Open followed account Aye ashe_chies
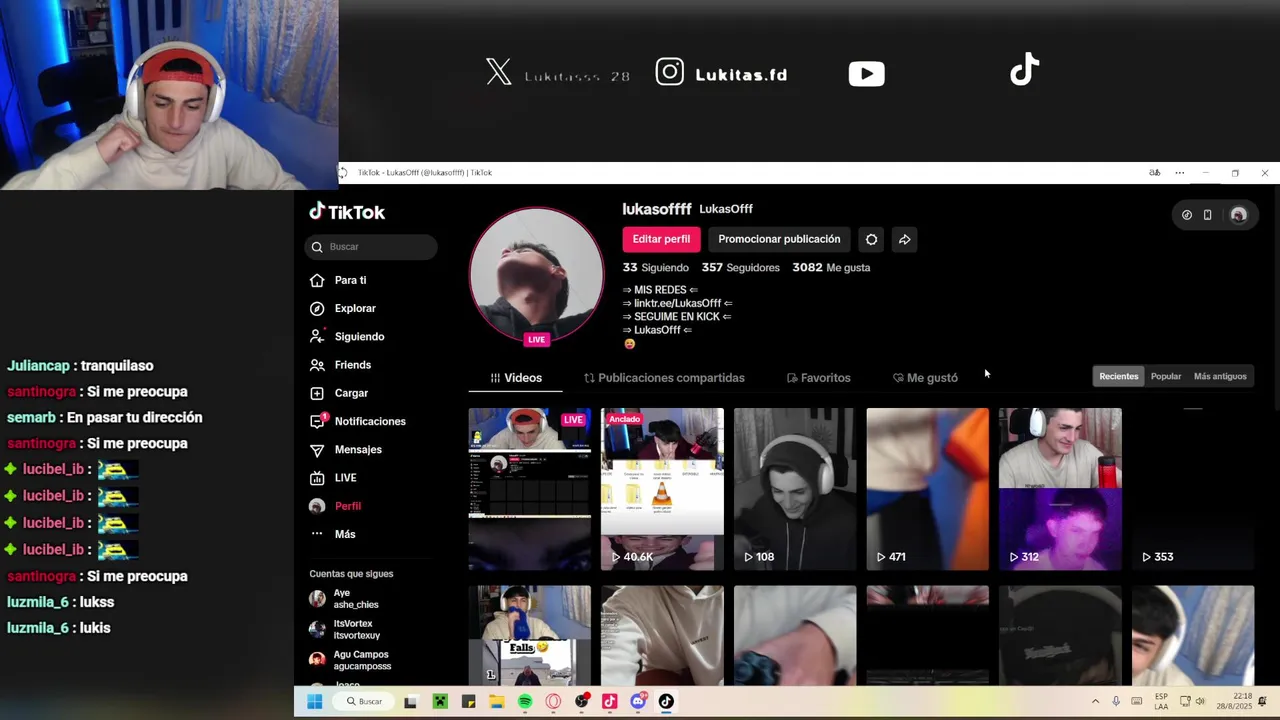The image size is (1280, 720). pos(345,599)
